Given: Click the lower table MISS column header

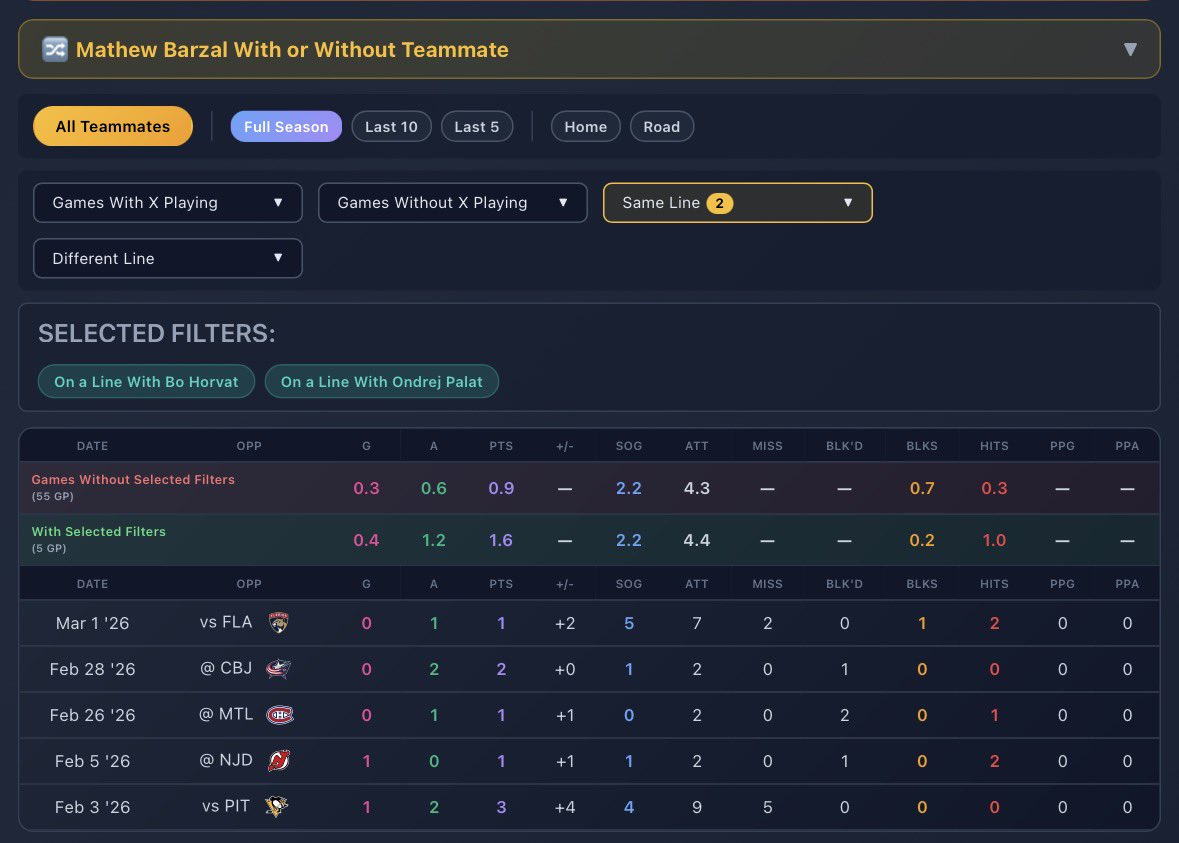Looking at the screenshot, I should (767, 584).
